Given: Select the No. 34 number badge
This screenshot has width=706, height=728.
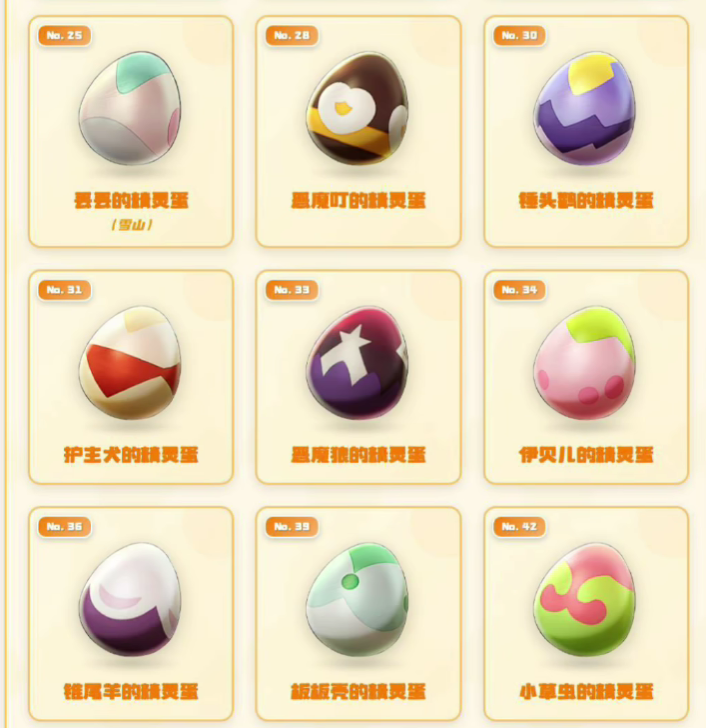Looking at the screenshot, I should pyautogui.click(x=519, y=290).
